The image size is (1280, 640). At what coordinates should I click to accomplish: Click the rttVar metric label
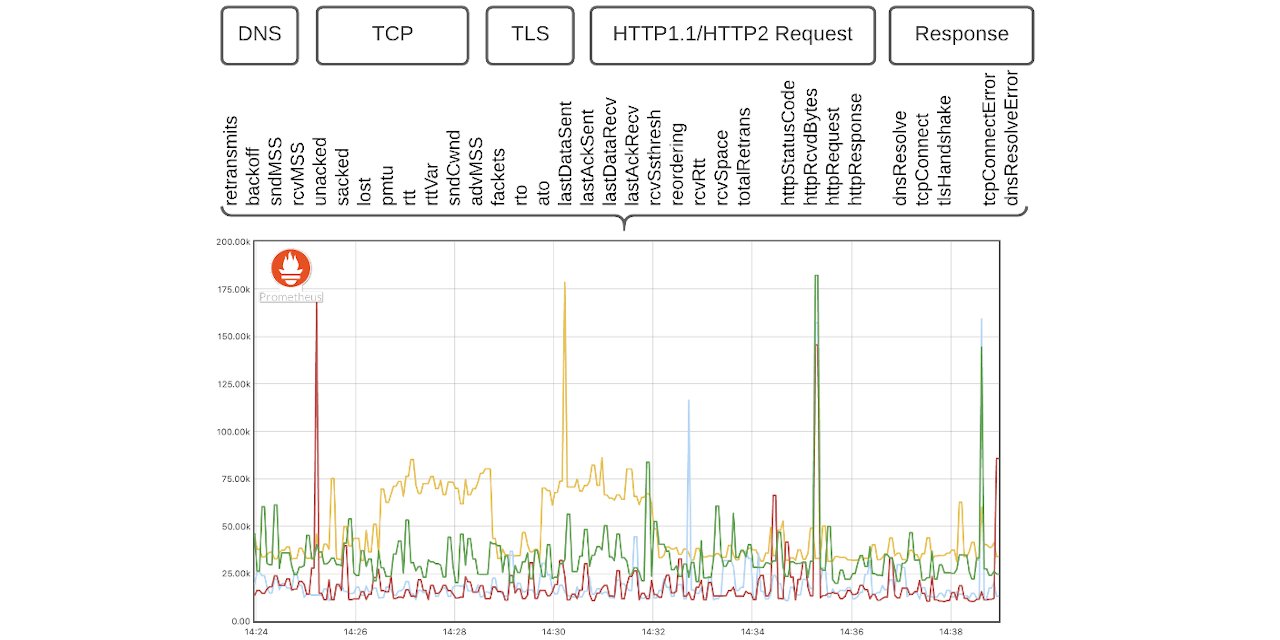432,184
